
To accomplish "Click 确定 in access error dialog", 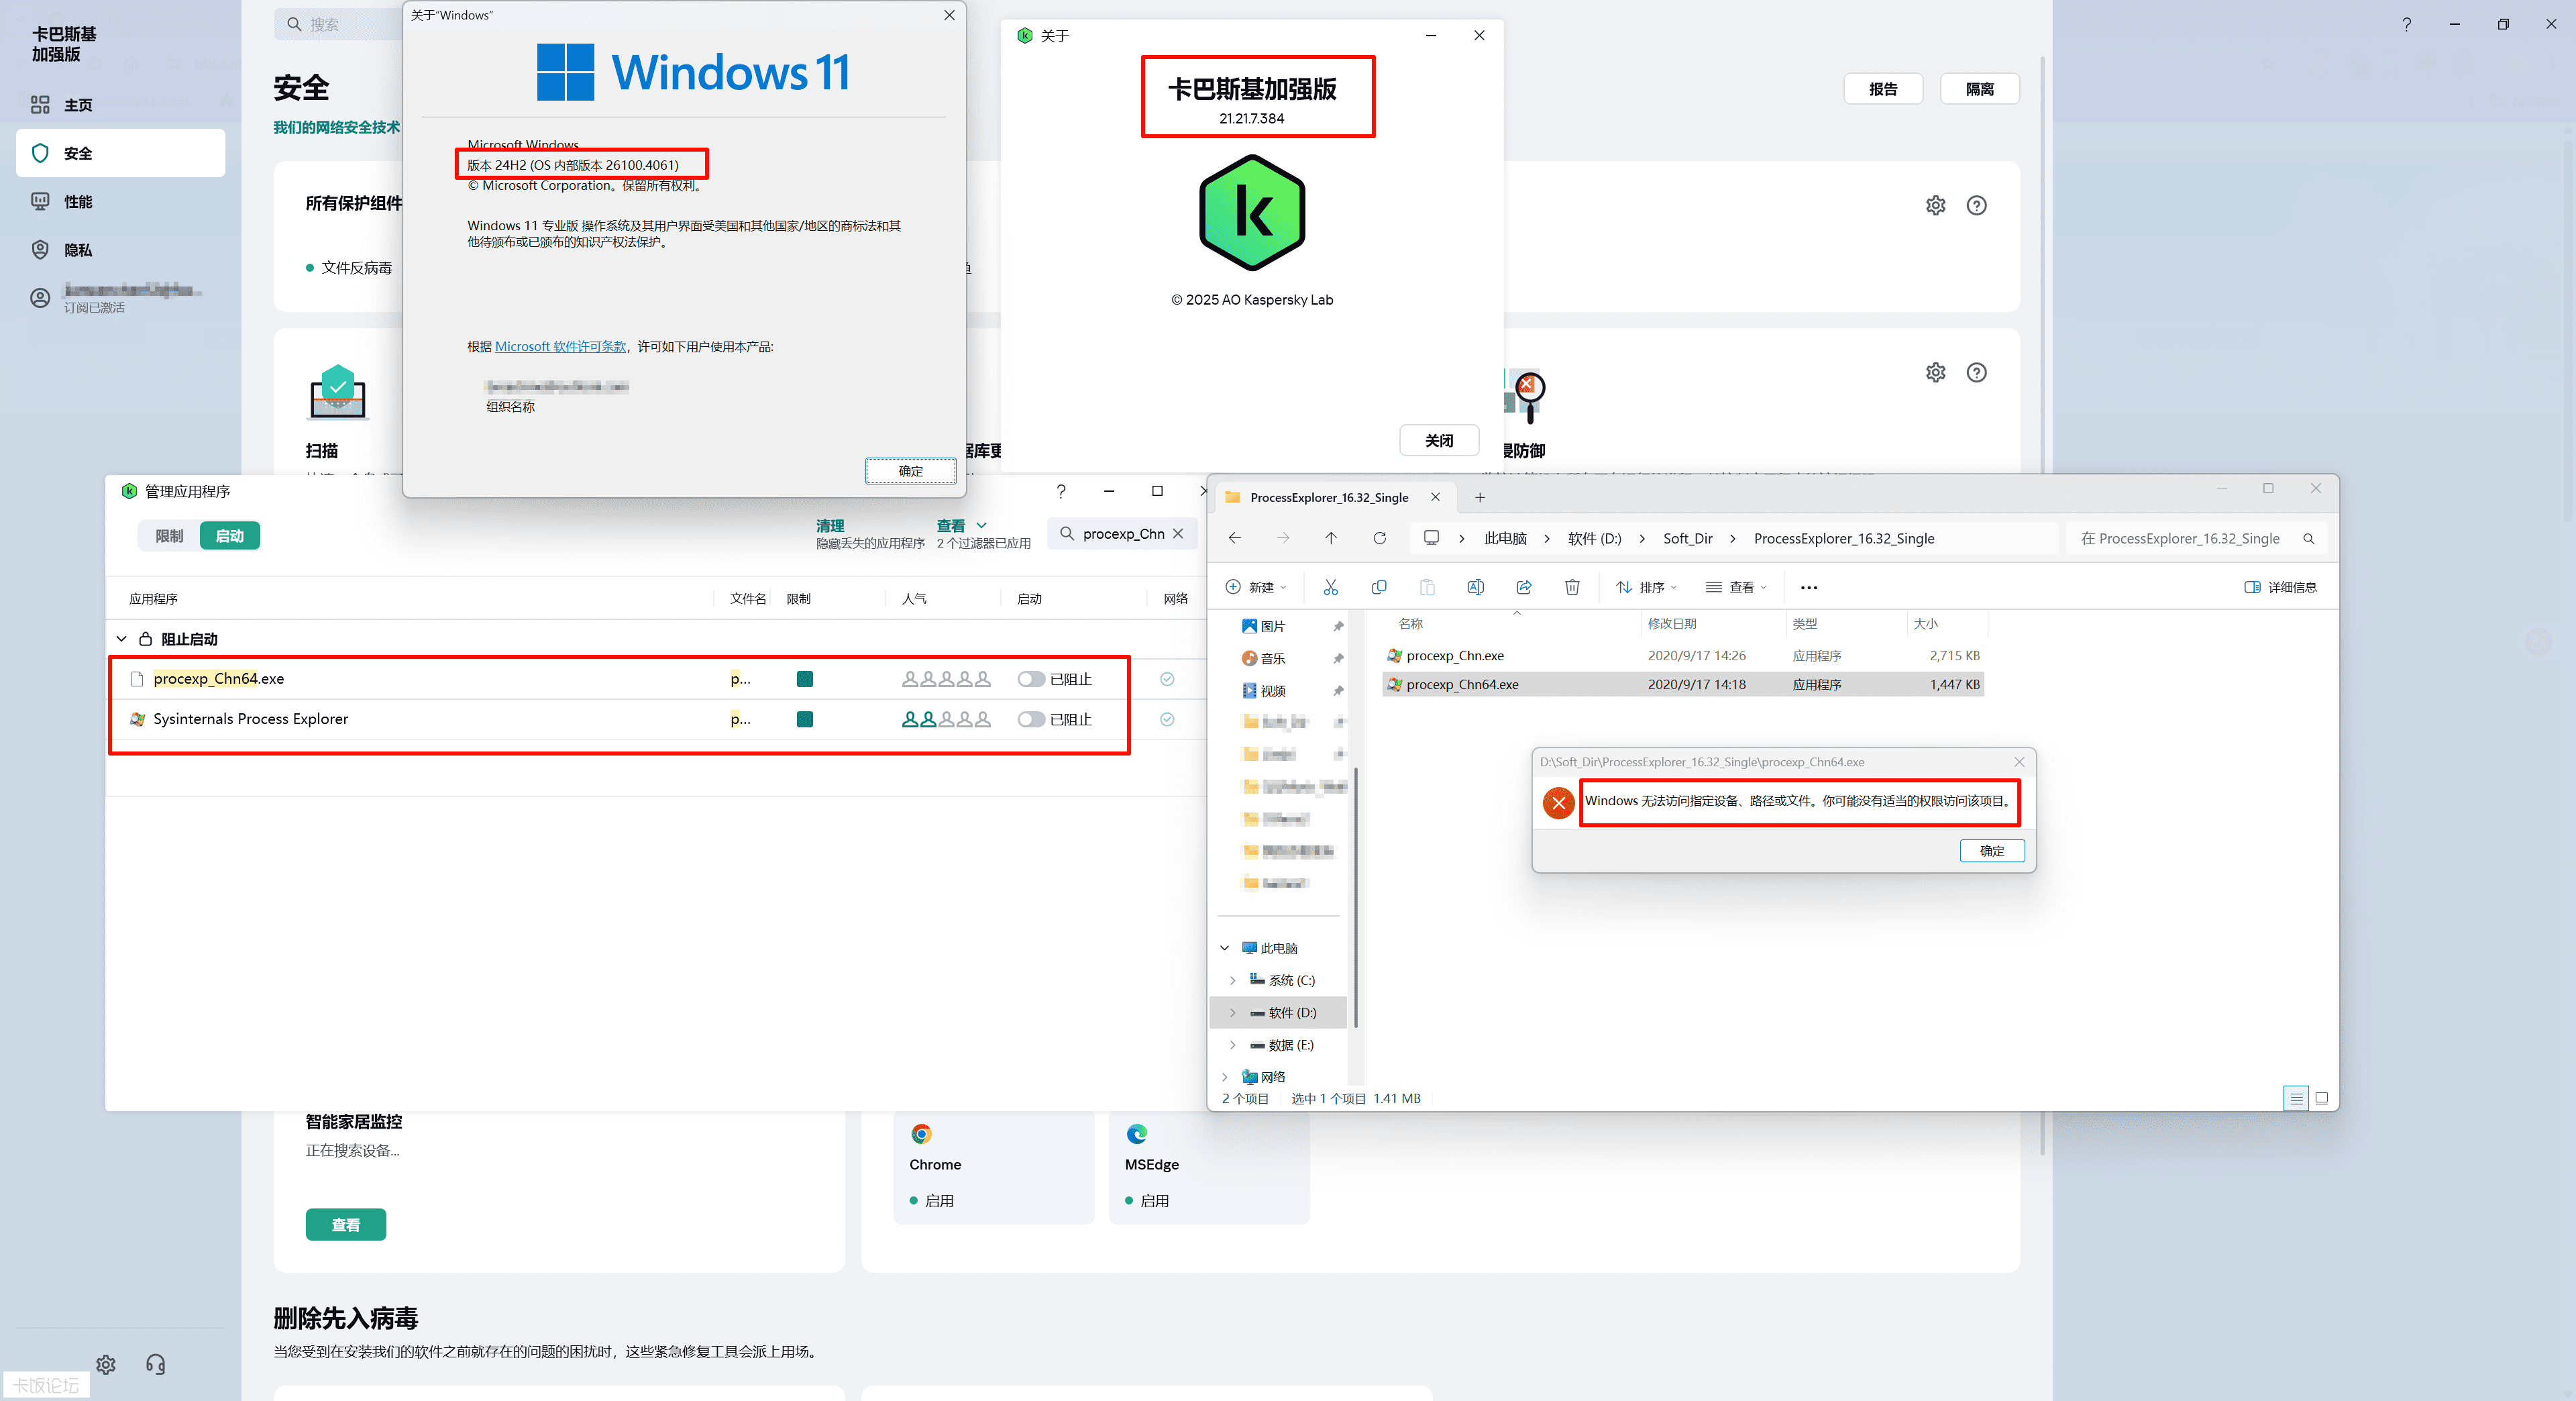I will pyautogui.click(x=1992, y=851).
